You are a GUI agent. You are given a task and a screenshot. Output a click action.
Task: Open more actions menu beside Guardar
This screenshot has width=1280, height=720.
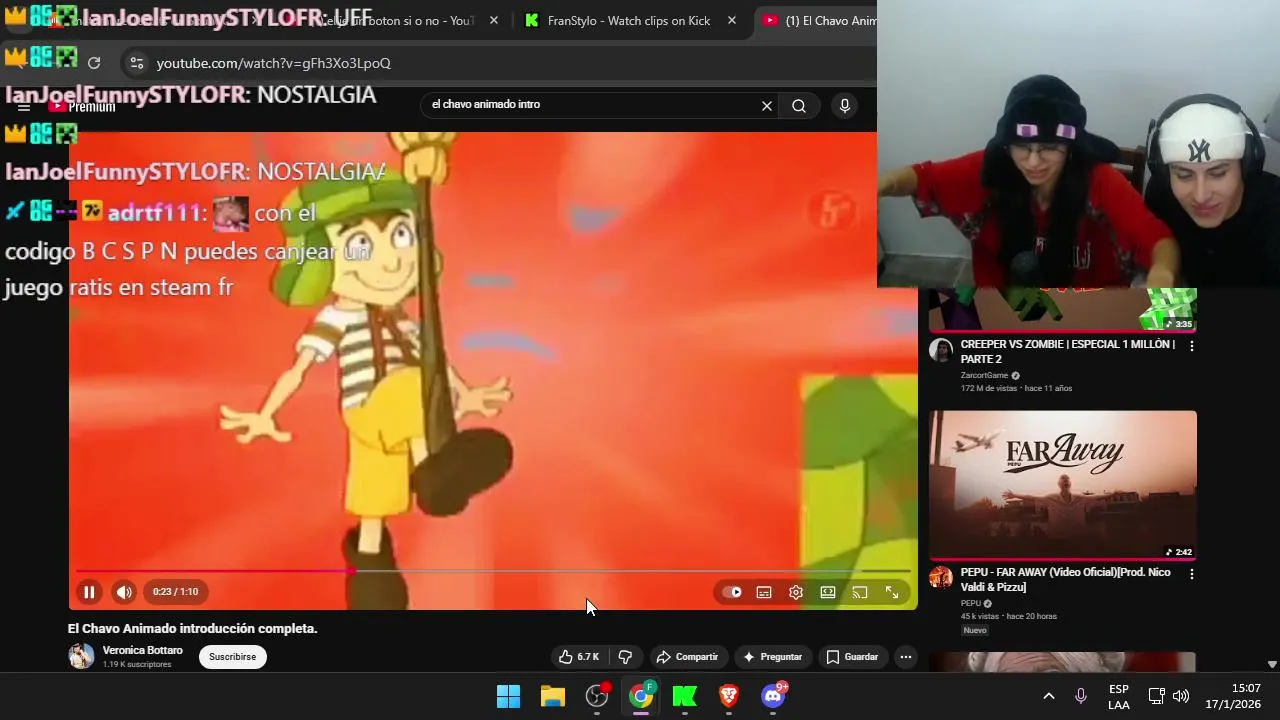click(905, 657)
